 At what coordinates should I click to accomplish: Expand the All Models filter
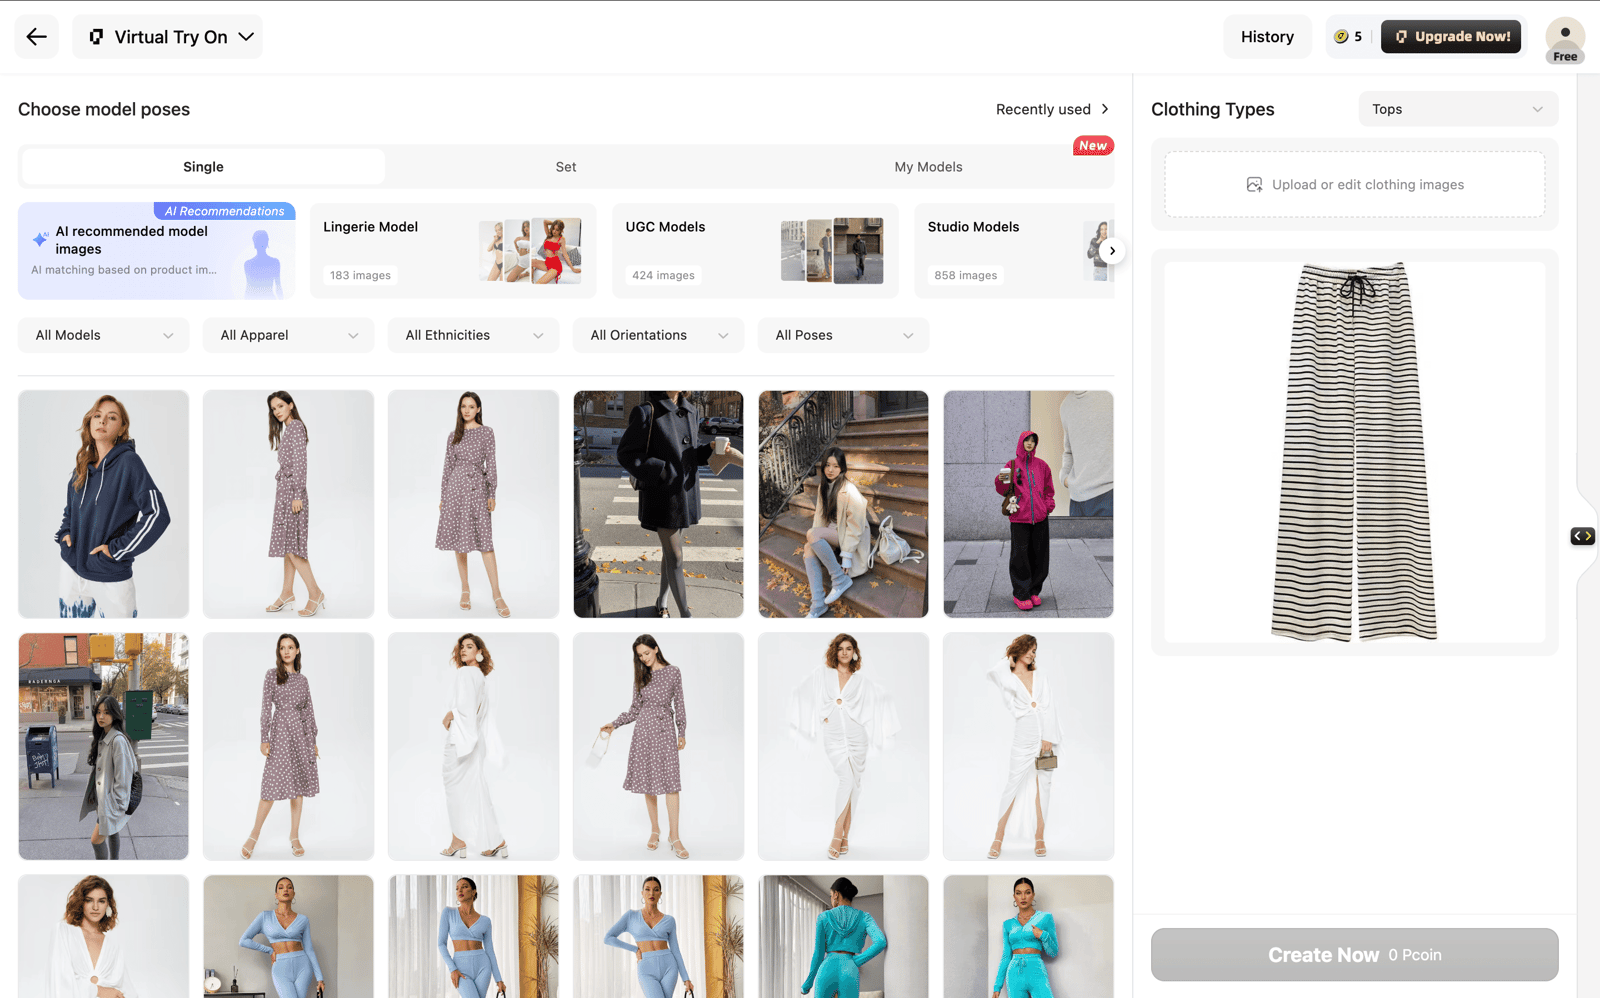click(104, 335)
